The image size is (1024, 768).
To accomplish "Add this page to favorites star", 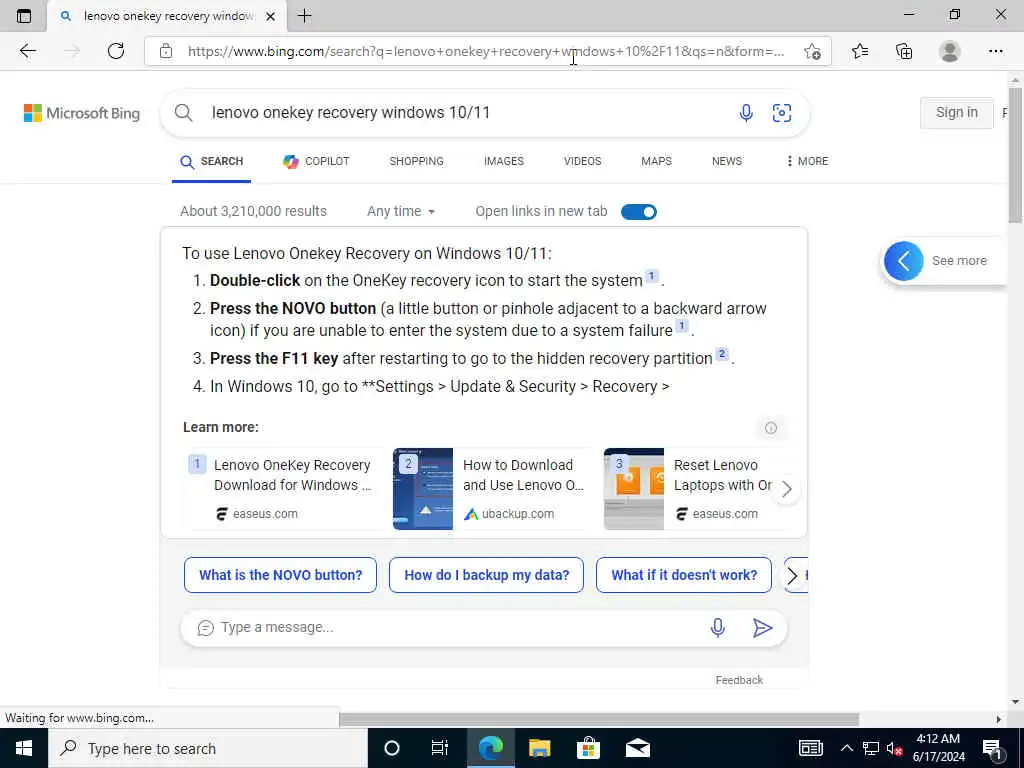I will click(x=812, y=52).
